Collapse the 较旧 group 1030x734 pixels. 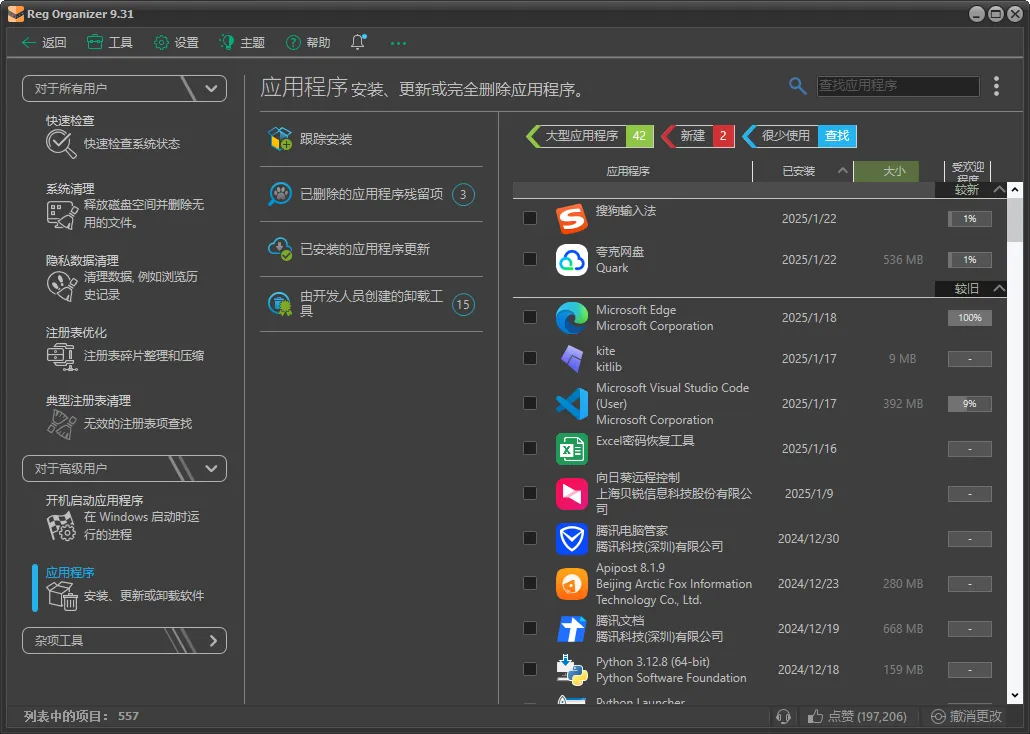pyautogui.click(x=998, y=288)
